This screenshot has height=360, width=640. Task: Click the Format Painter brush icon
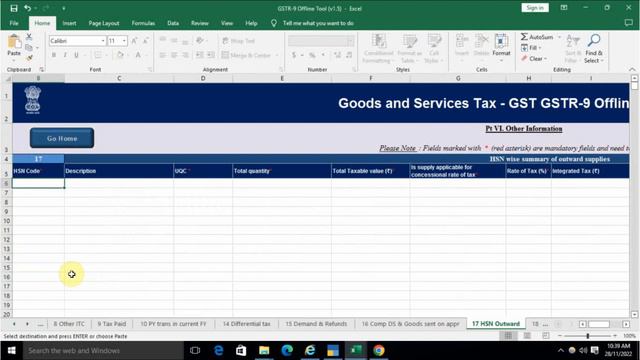click(x=29, y=58)
